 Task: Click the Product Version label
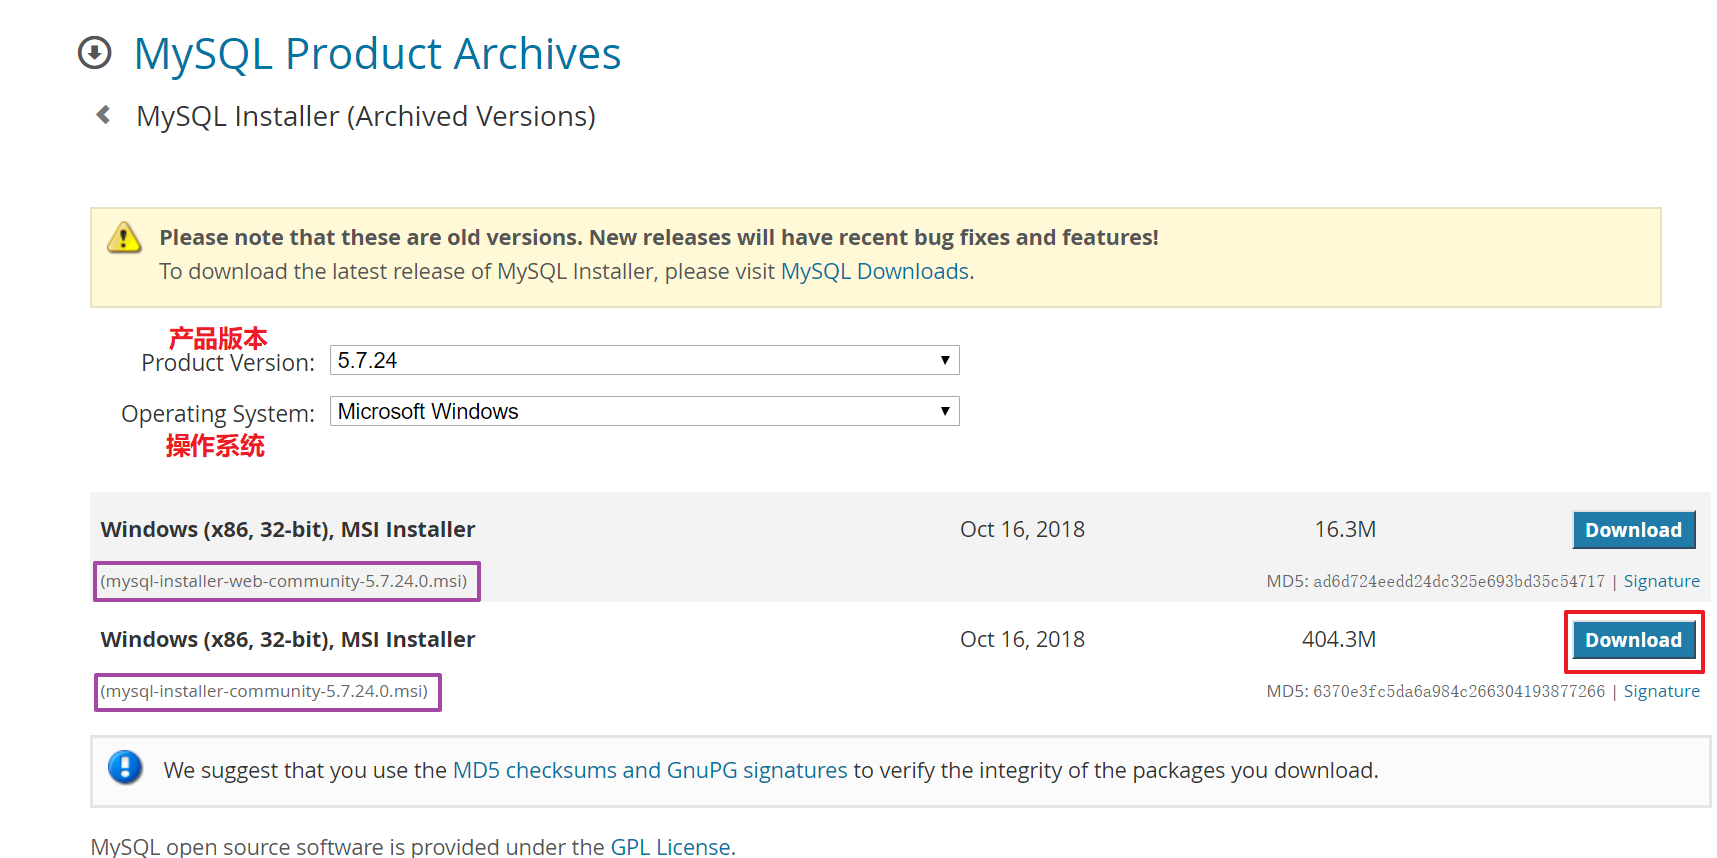(x=227, y=363)
